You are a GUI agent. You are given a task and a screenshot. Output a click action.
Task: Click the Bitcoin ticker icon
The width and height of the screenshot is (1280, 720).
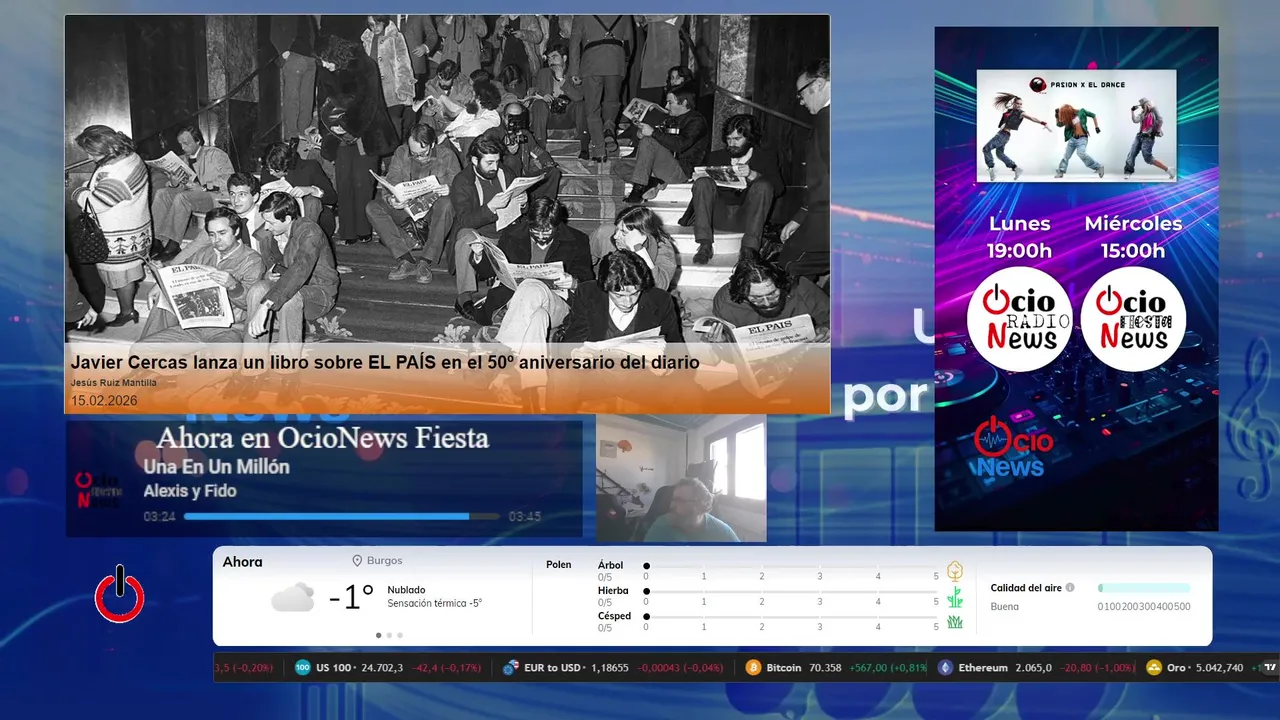point(754,667)
